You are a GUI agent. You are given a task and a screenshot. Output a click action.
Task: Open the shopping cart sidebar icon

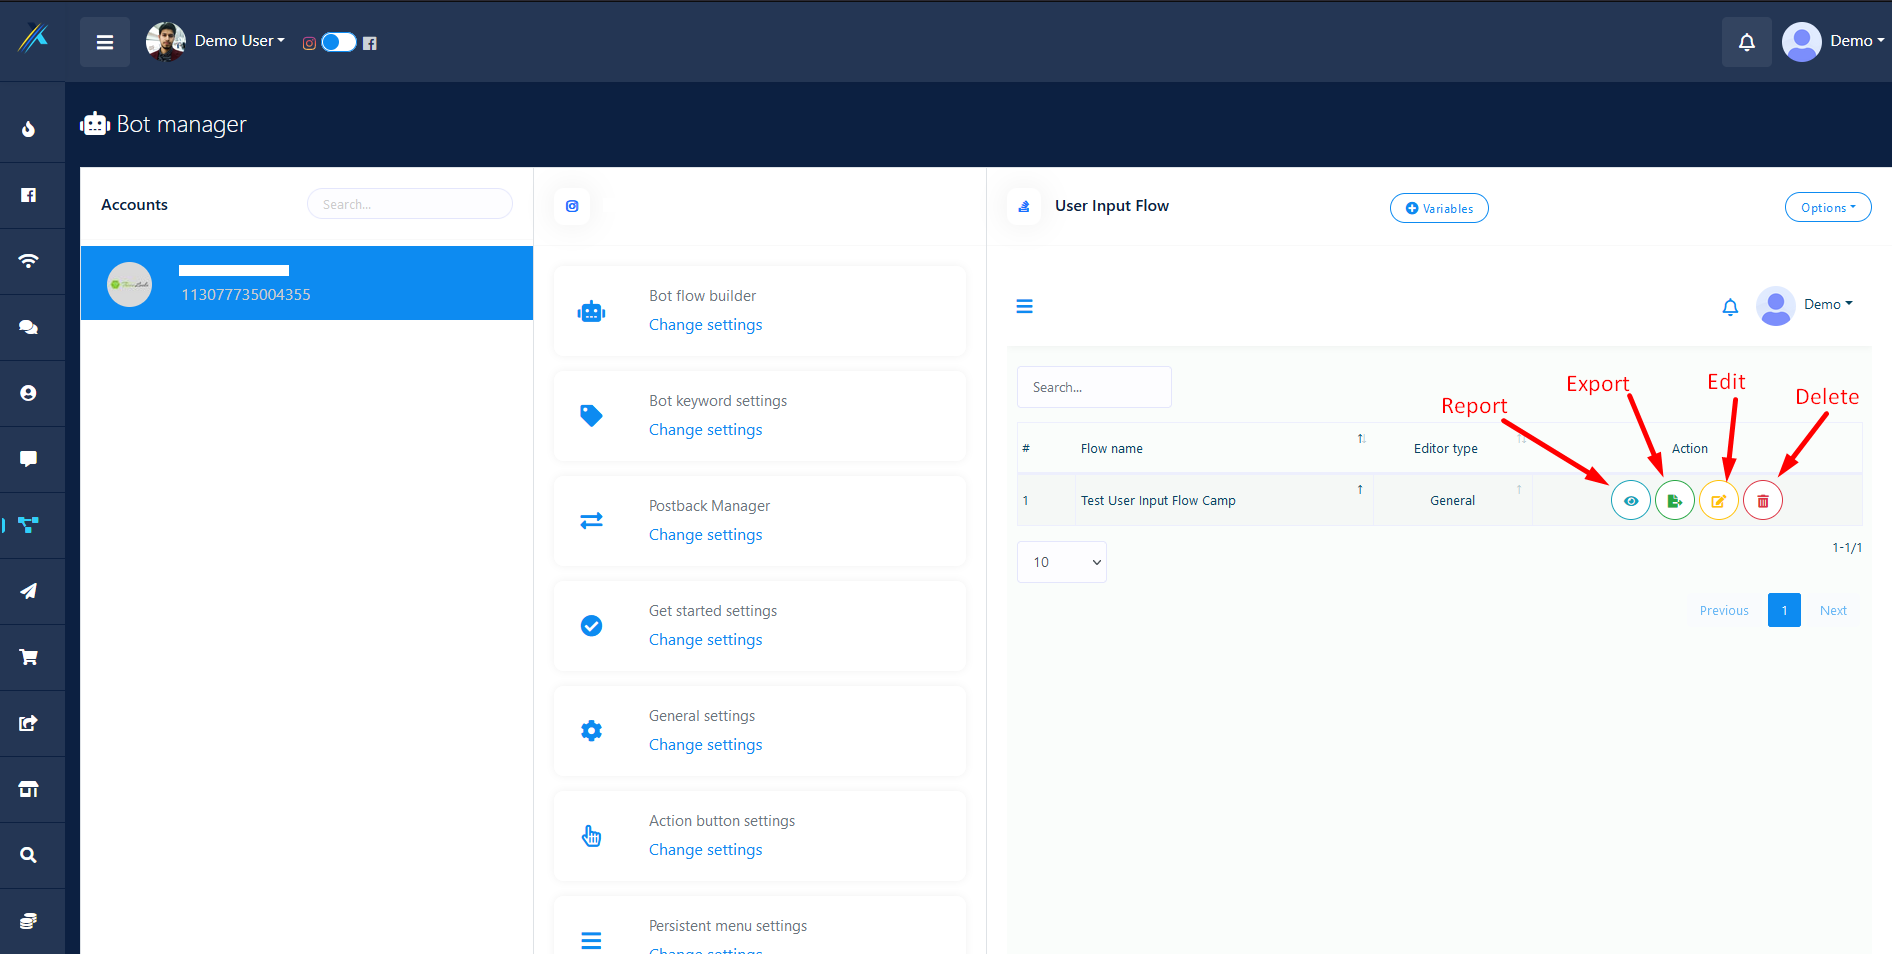pyautogui.click(x=29, y=657)
